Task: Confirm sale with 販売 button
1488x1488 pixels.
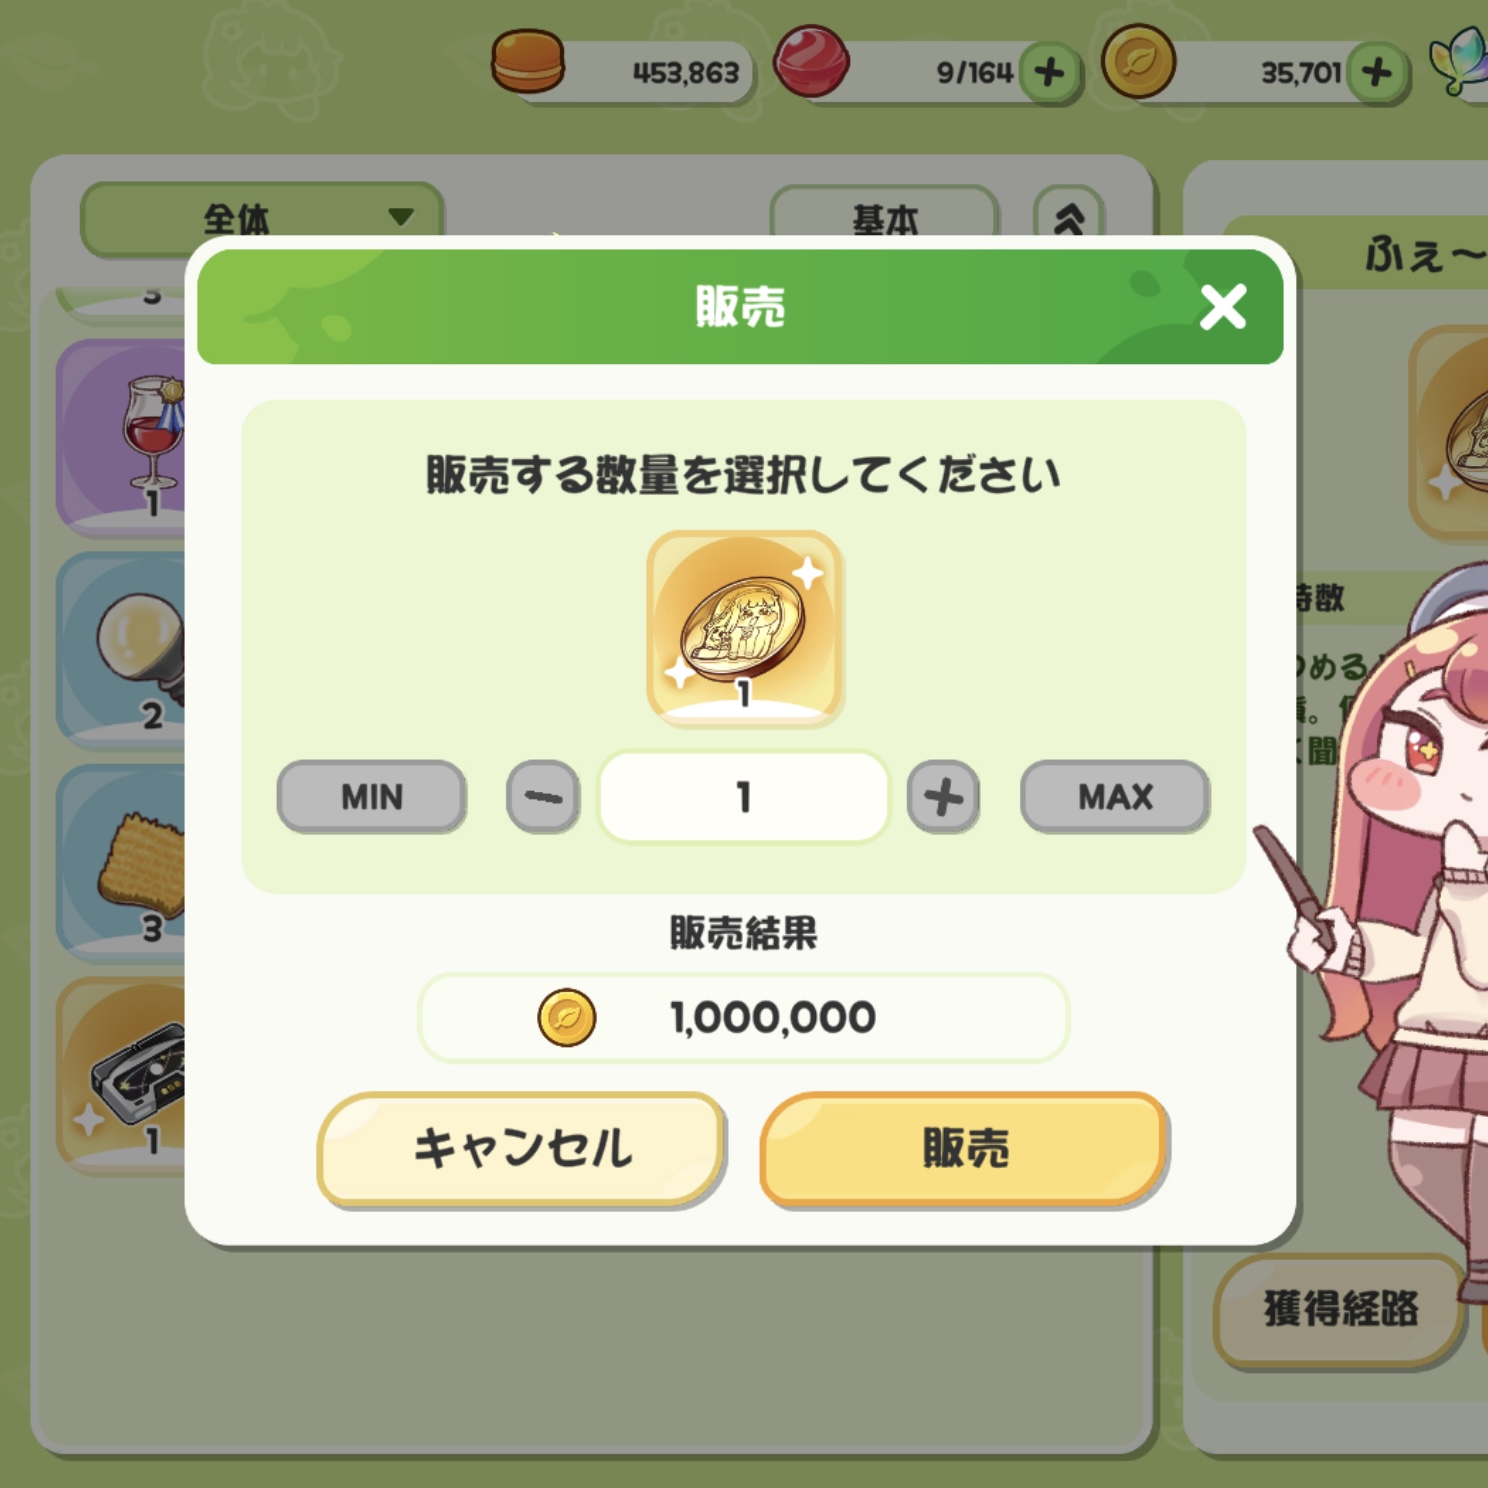Action: 965,1148
